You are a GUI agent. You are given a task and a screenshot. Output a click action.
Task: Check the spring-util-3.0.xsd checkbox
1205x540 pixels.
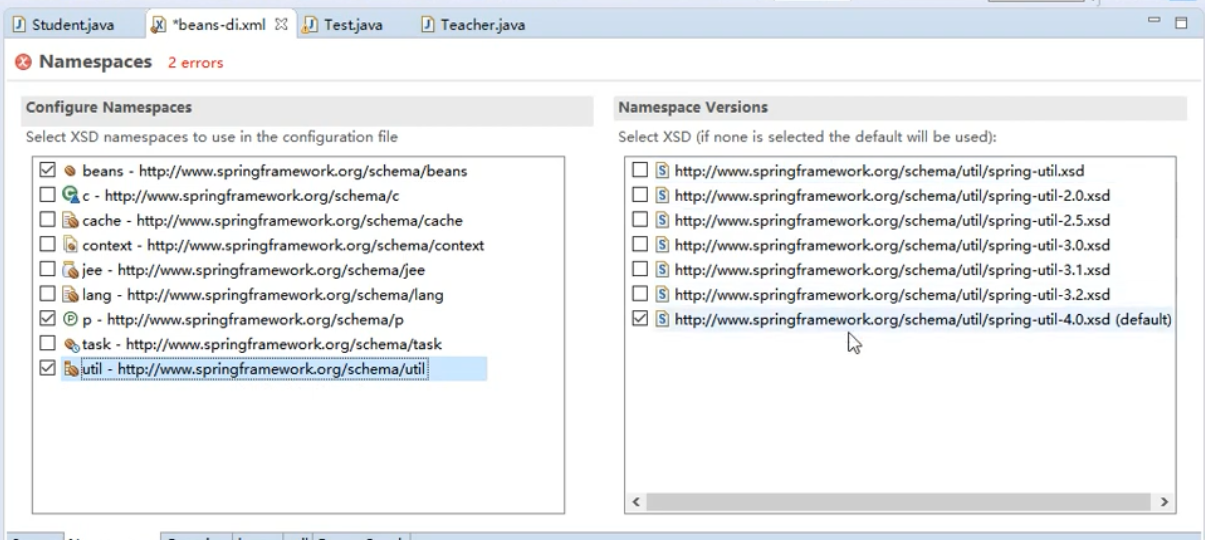[641, 245]
